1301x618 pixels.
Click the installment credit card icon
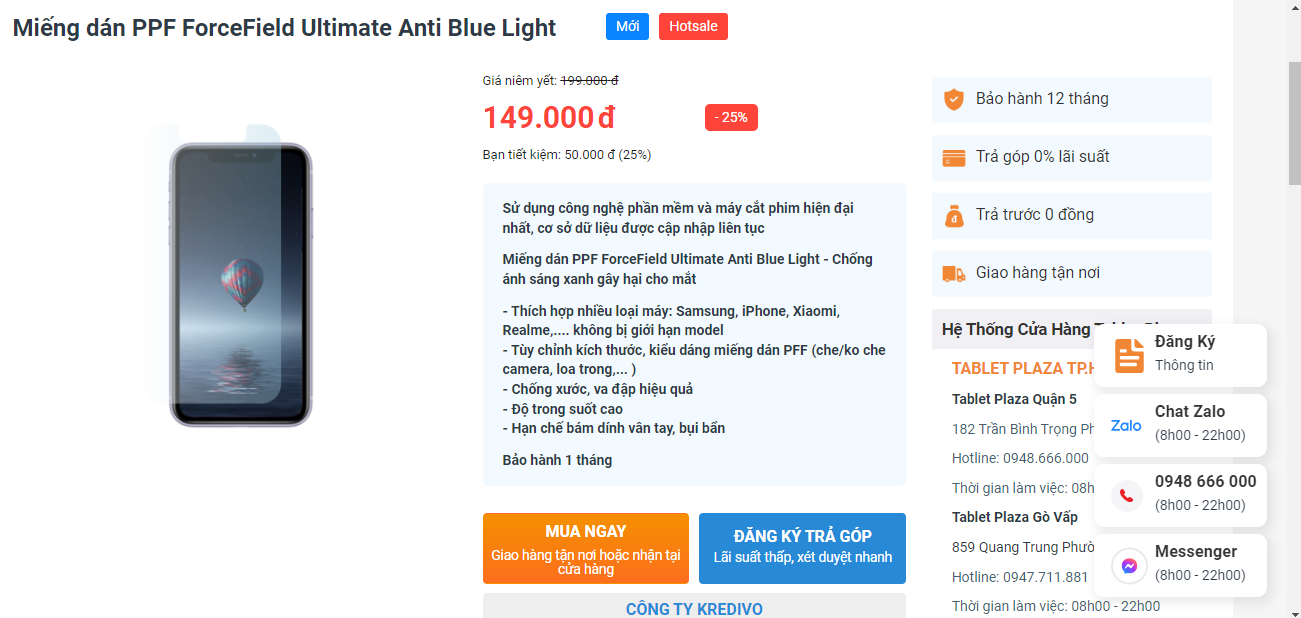pyautogui.click(x=954, y=157)
